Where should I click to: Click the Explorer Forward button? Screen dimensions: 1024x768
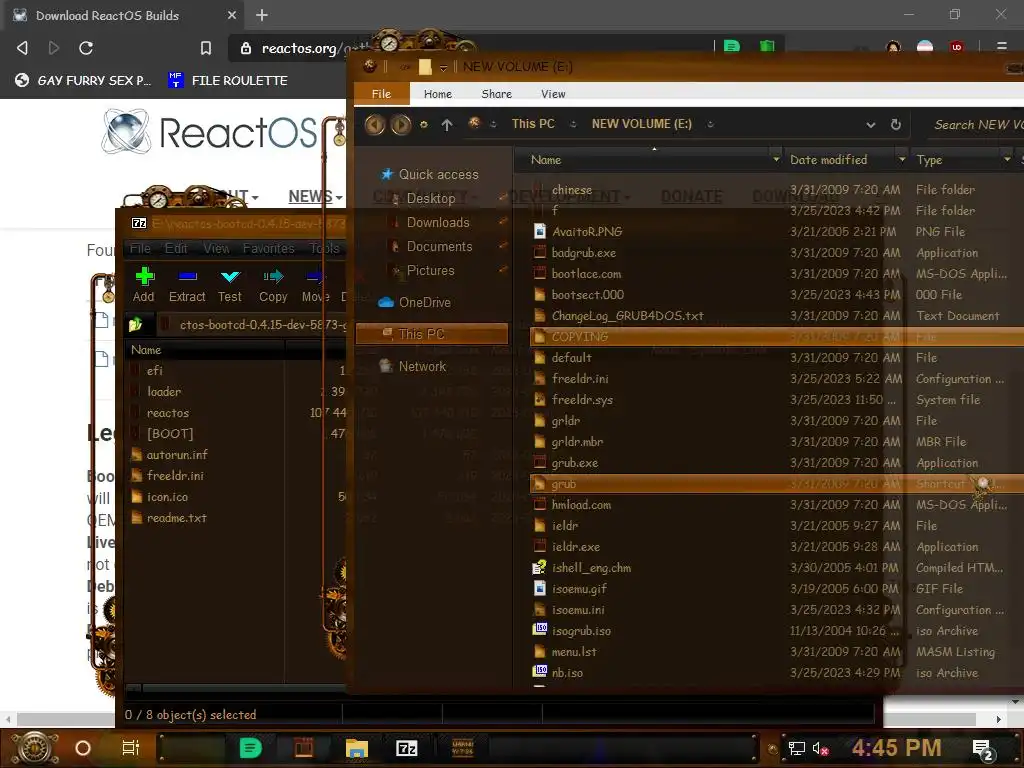(401, 124)
